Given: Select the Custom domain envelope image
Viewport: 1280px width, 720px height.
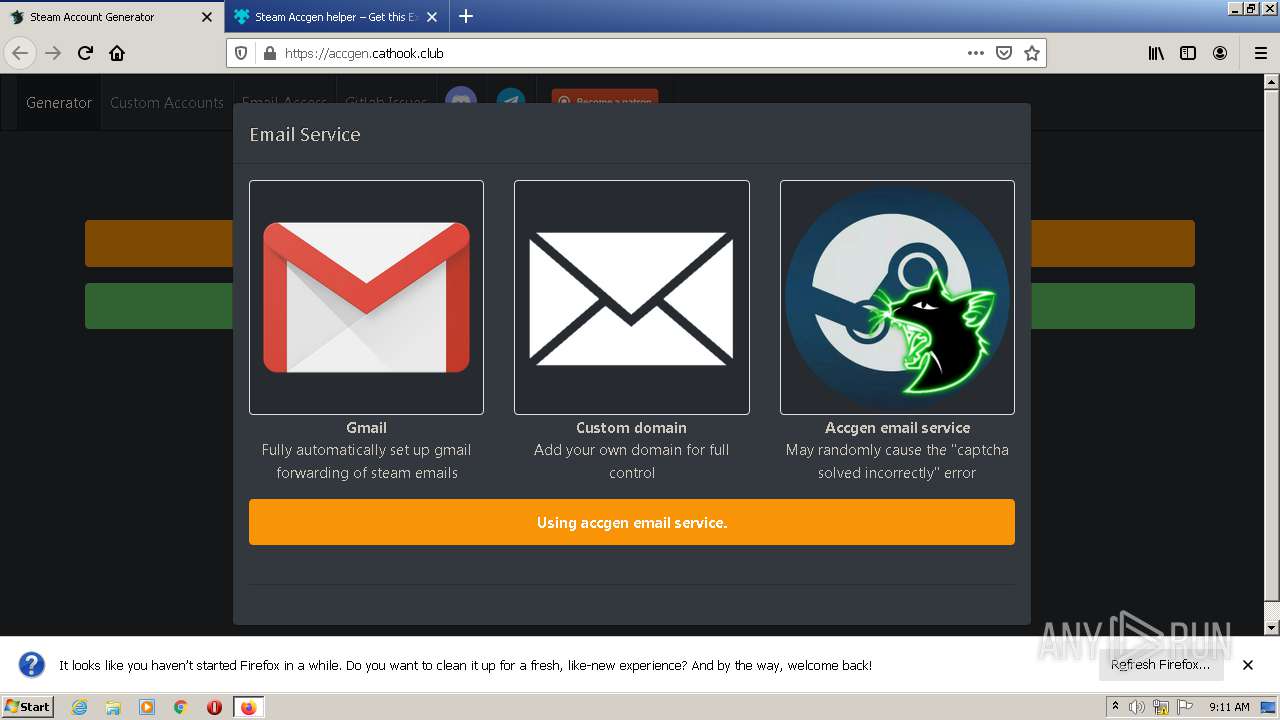Looking at the screenshot, I should point(631,297).
